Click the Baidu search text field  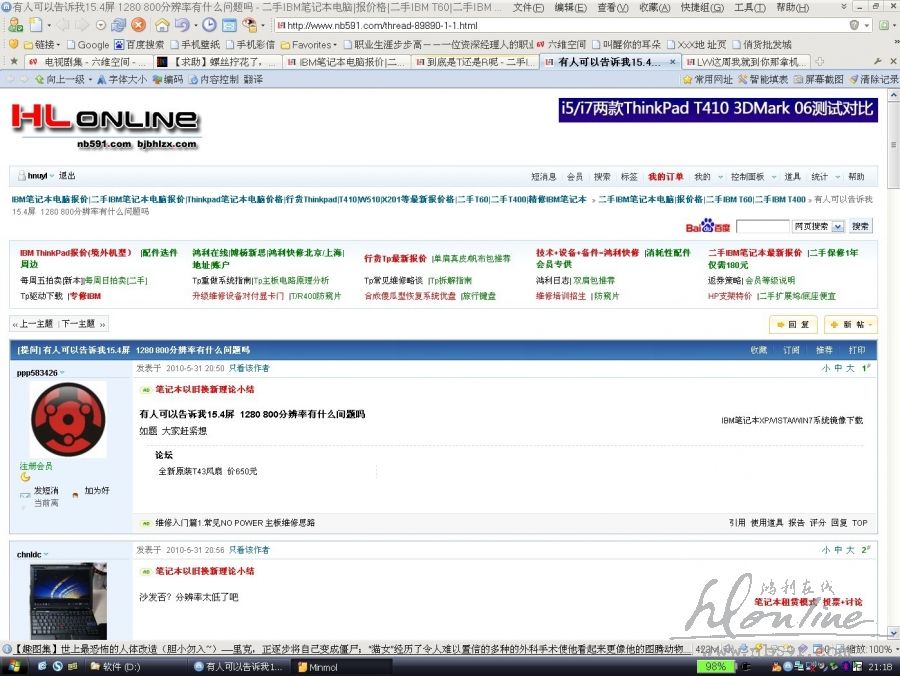point(762,226)
